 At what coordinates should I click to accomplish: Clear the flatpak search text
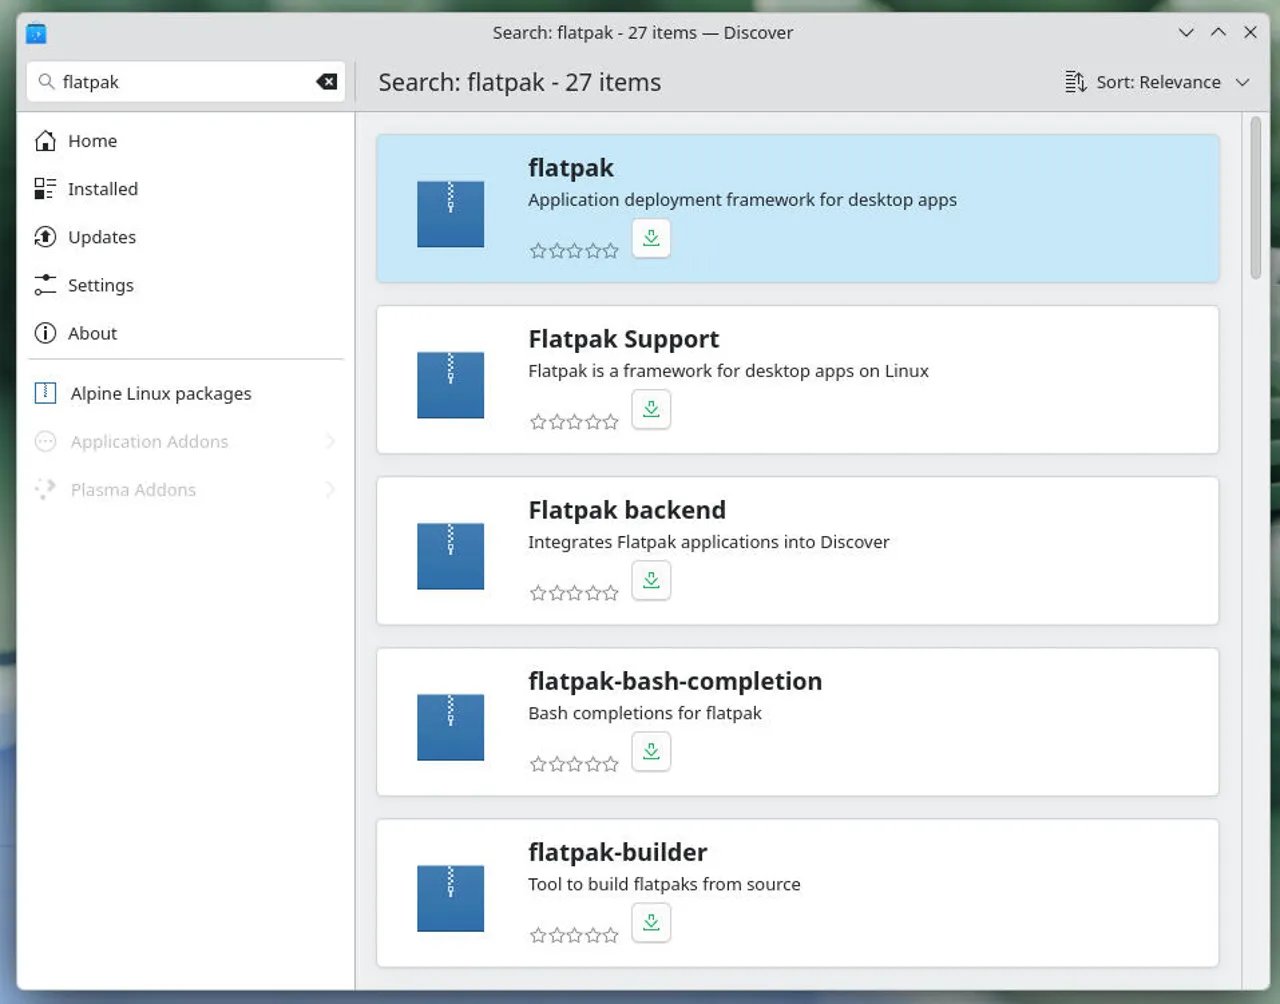pos(327,82)
